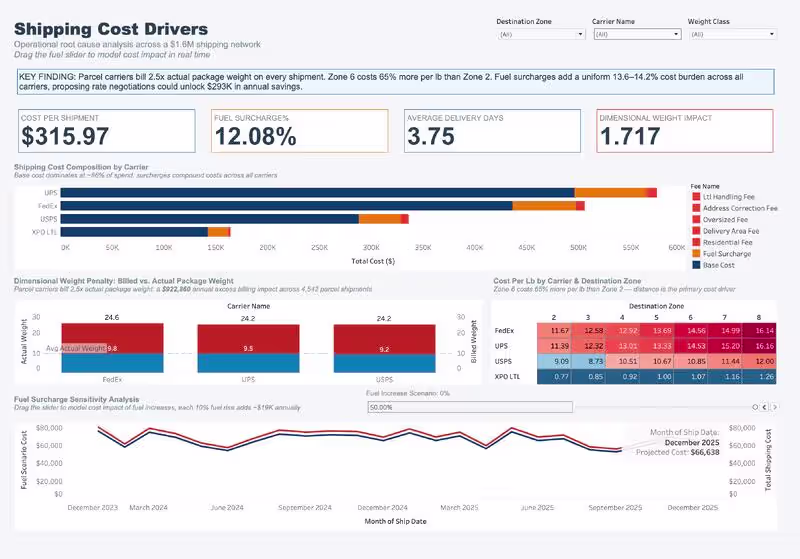The image size is (800, 559).
Task: Select the Fuel Surcharge legend swatch
Action: click(696, 253)
